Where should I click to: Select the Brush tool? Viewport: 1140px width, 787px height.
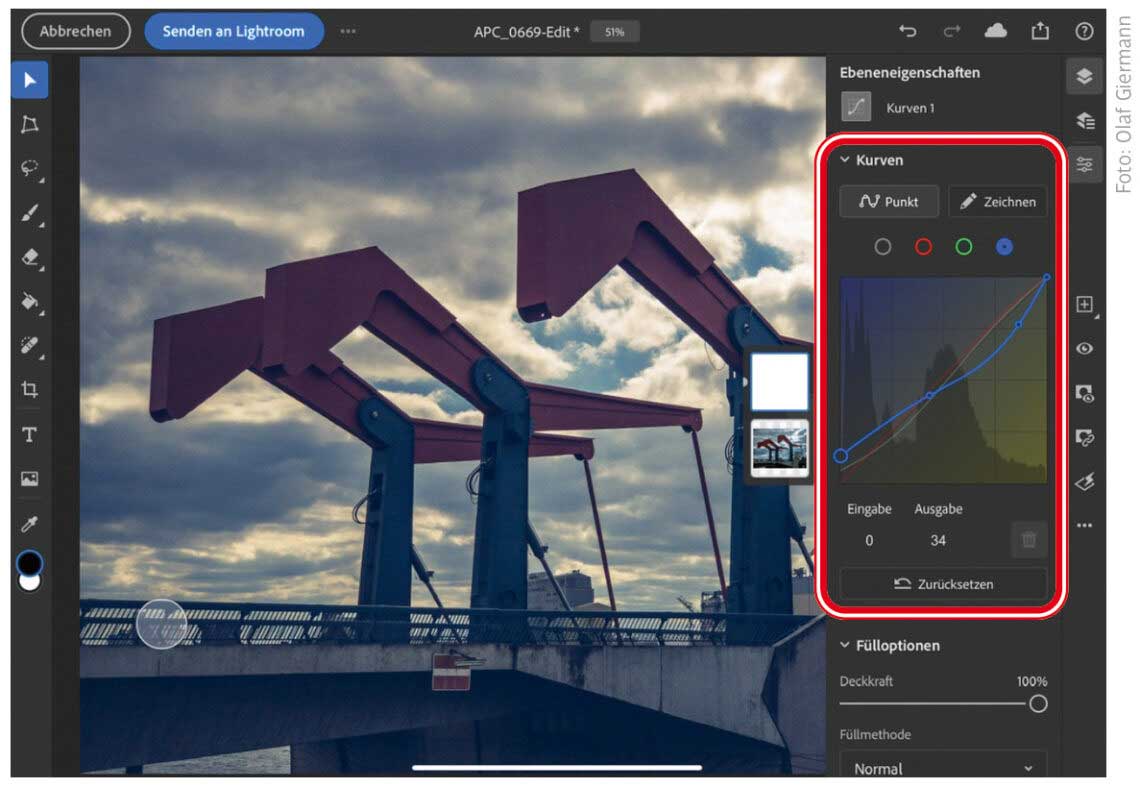29,213
